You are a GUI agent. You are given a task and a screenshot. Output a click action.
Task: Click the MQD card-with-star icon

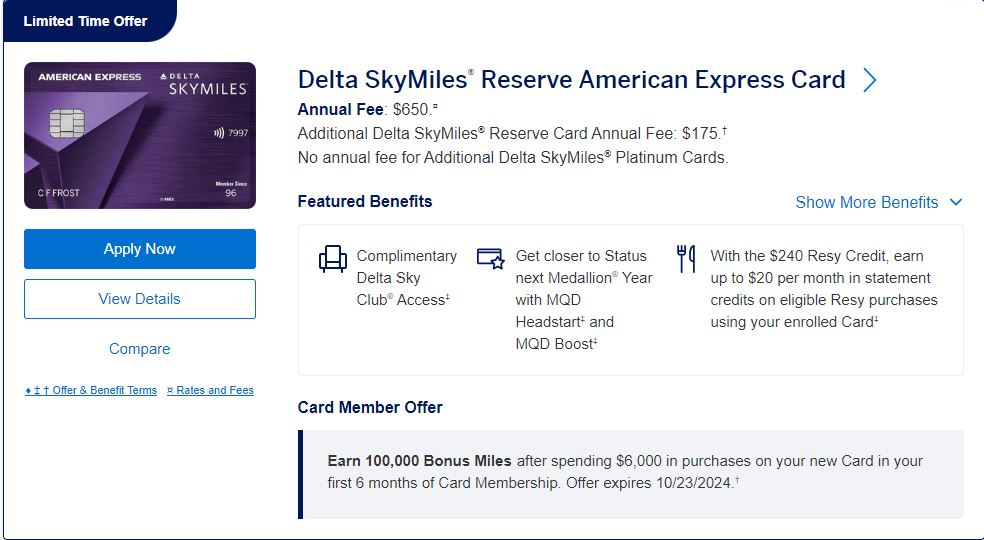tap(491, 258)
